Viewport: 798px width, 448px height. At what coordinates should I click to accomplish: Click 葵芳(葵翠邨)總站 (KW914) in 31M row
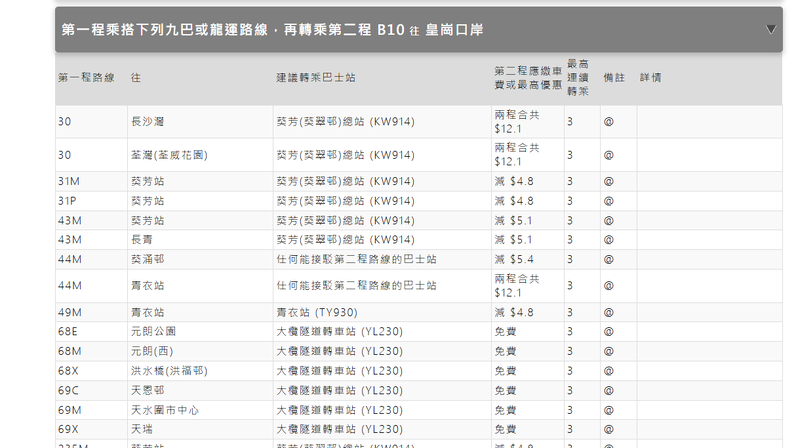click(346, 181)
